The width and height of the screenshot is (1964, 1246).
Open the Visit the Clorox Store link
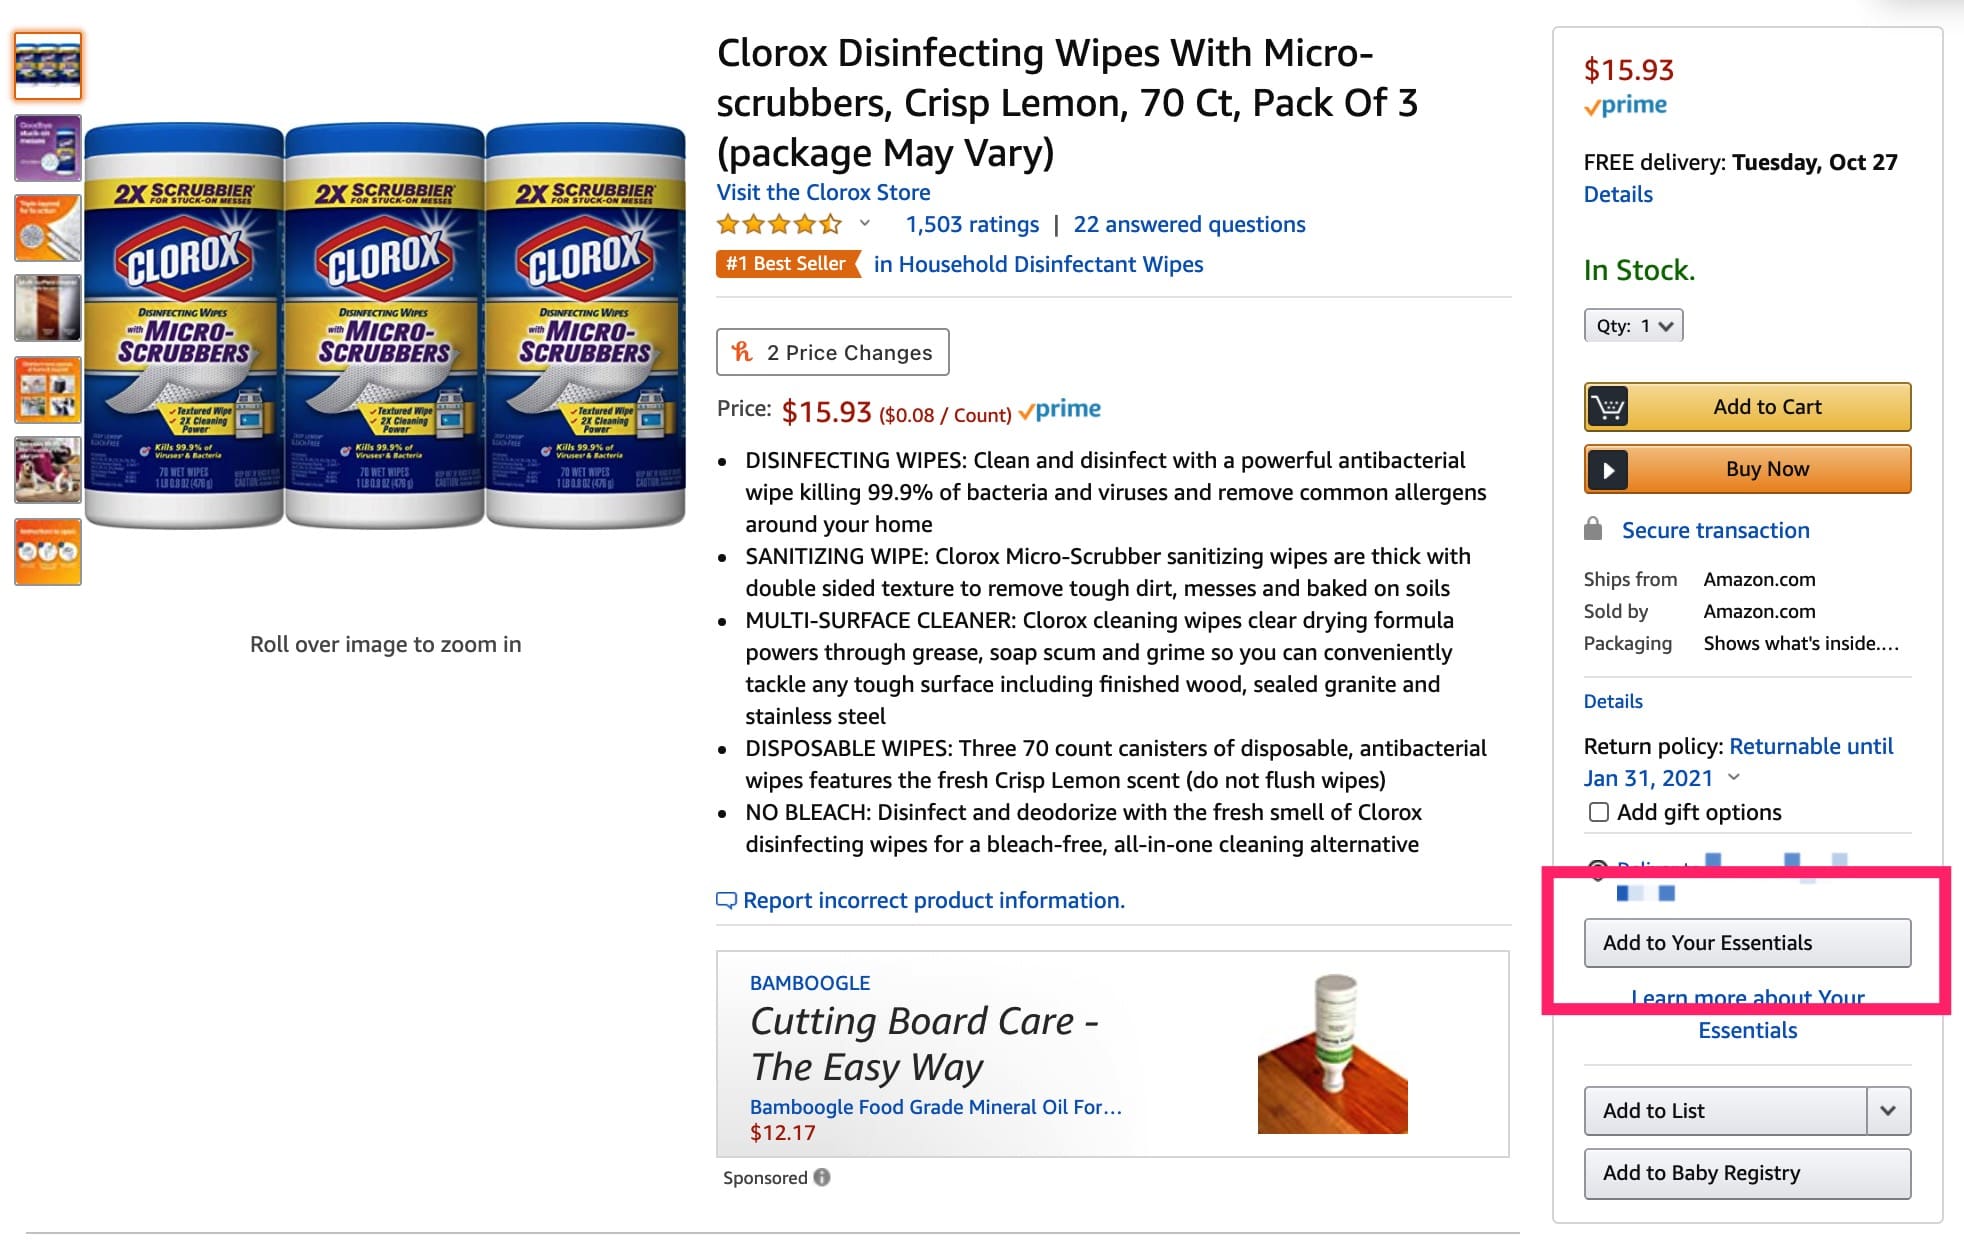(x=822, y=192)
